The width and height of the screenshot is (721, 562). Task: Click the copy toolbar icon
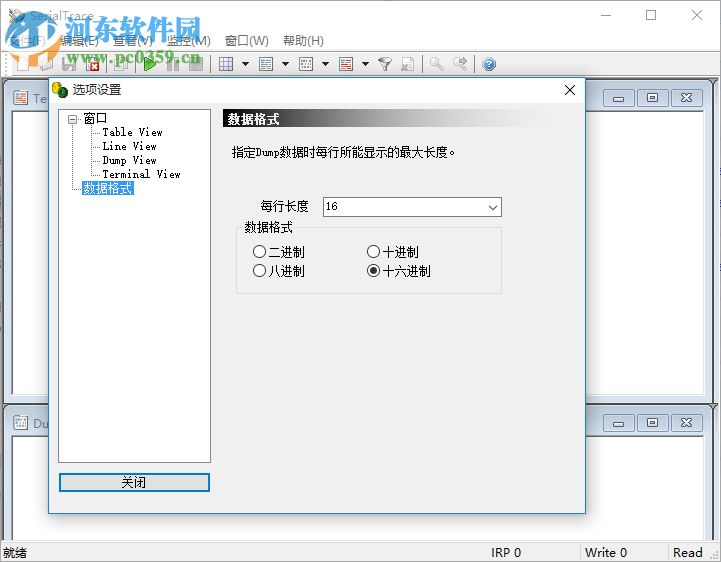[120, 64]
